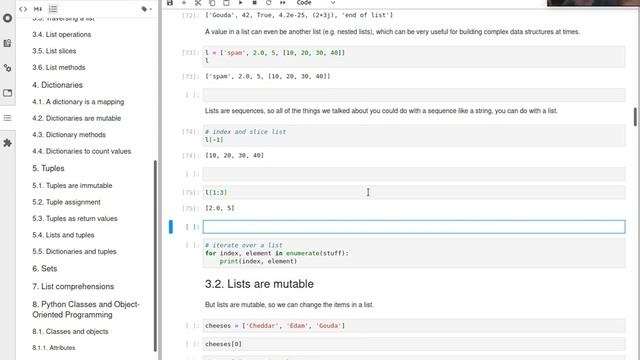Open the table of contents sidebar icon

(7, 118)
